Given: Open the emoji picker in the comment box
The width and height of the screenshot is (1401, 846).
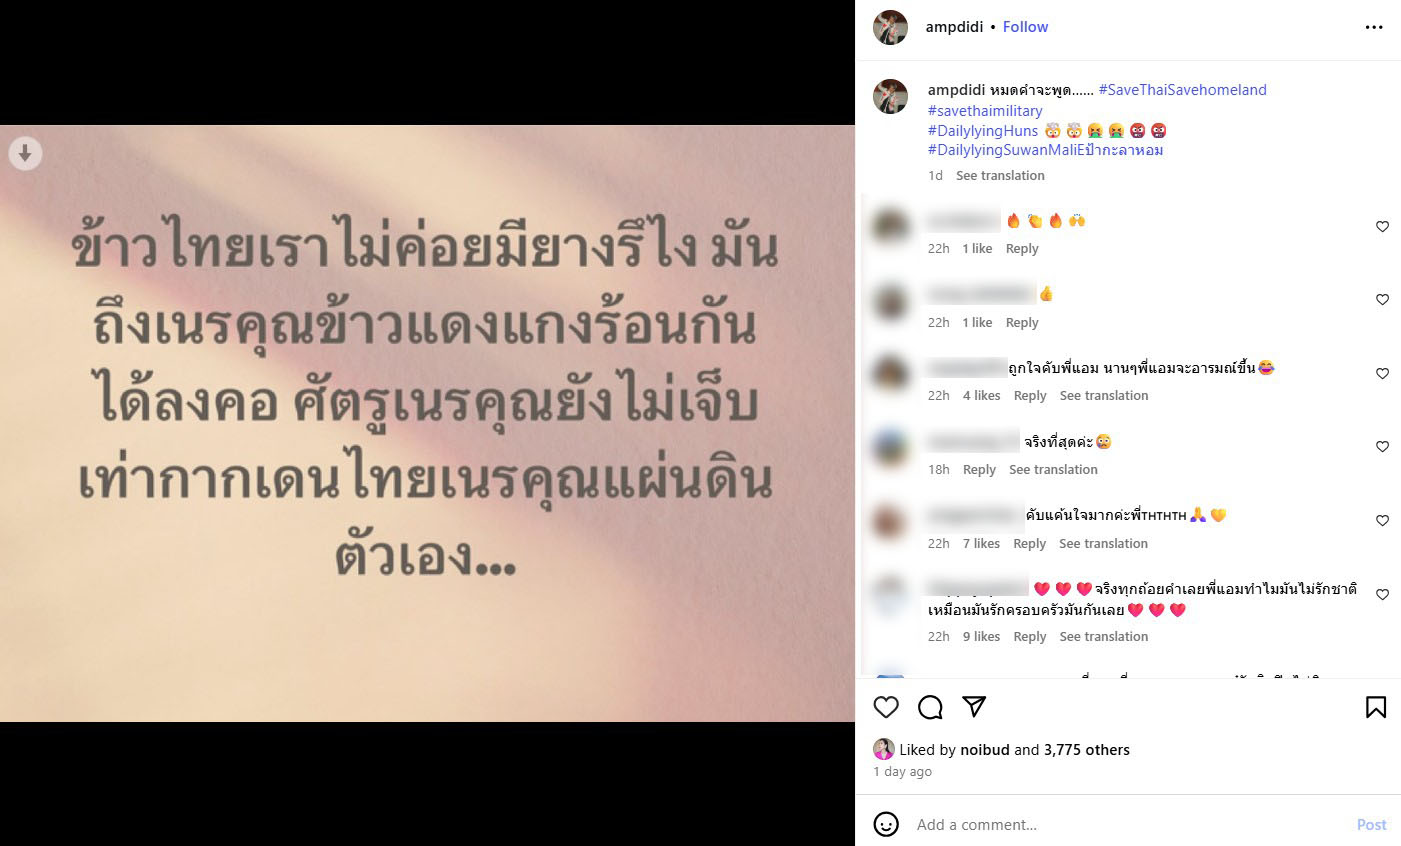Looking at the screenshot, I should [x=886, y=824].
